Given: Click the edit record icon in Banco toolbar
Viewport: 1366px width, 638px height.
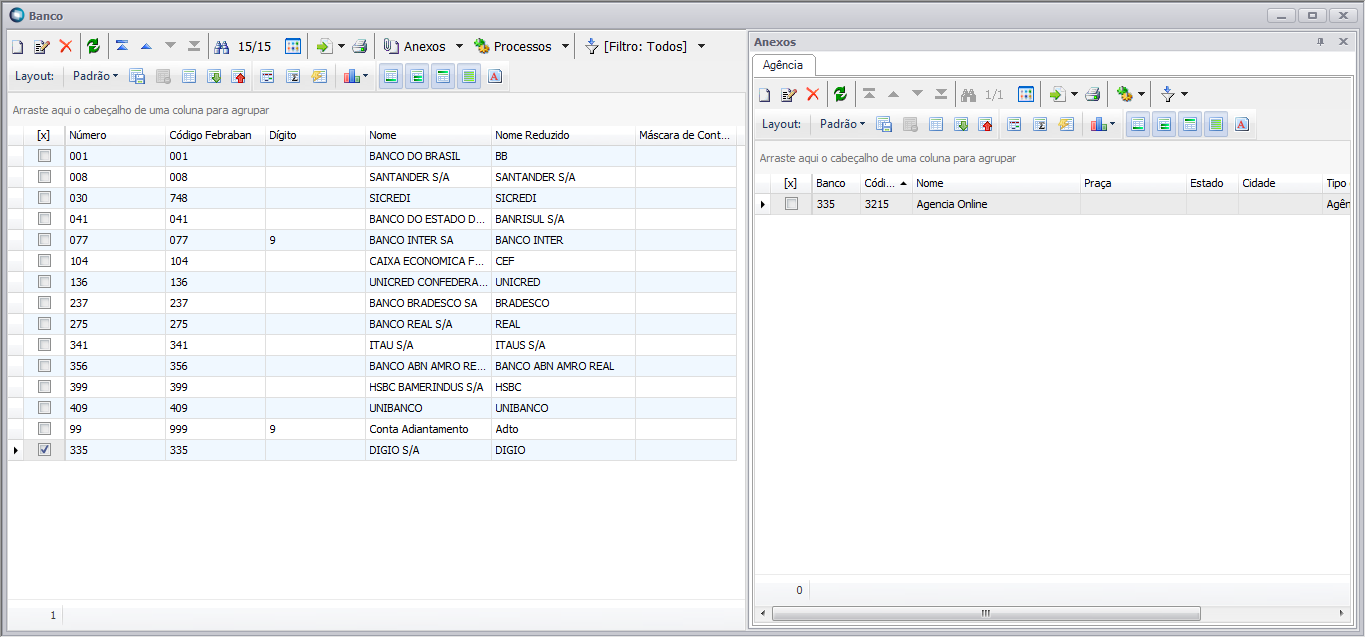Looking at the screenshot, I should 41,46.
